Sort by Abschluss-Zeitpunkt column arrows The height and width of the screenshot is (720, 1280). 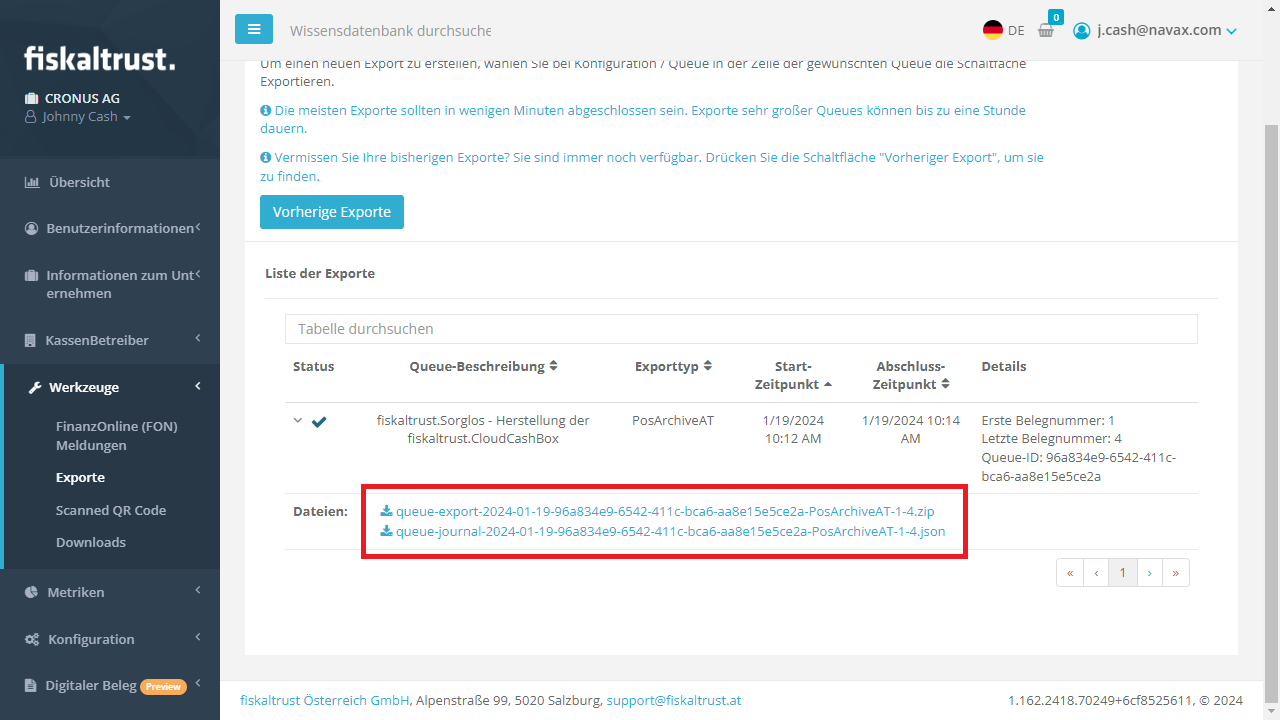point(945,384)
